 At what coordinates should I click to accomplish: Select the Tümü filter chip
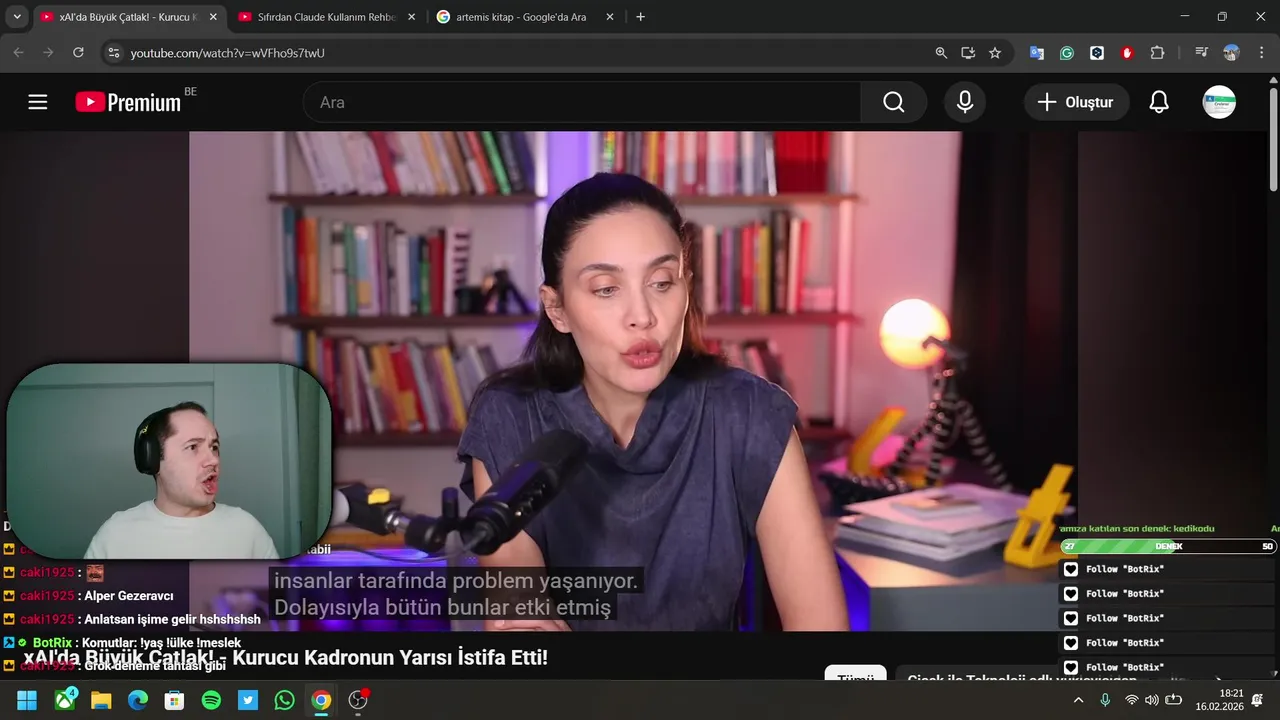pos(855,674)
